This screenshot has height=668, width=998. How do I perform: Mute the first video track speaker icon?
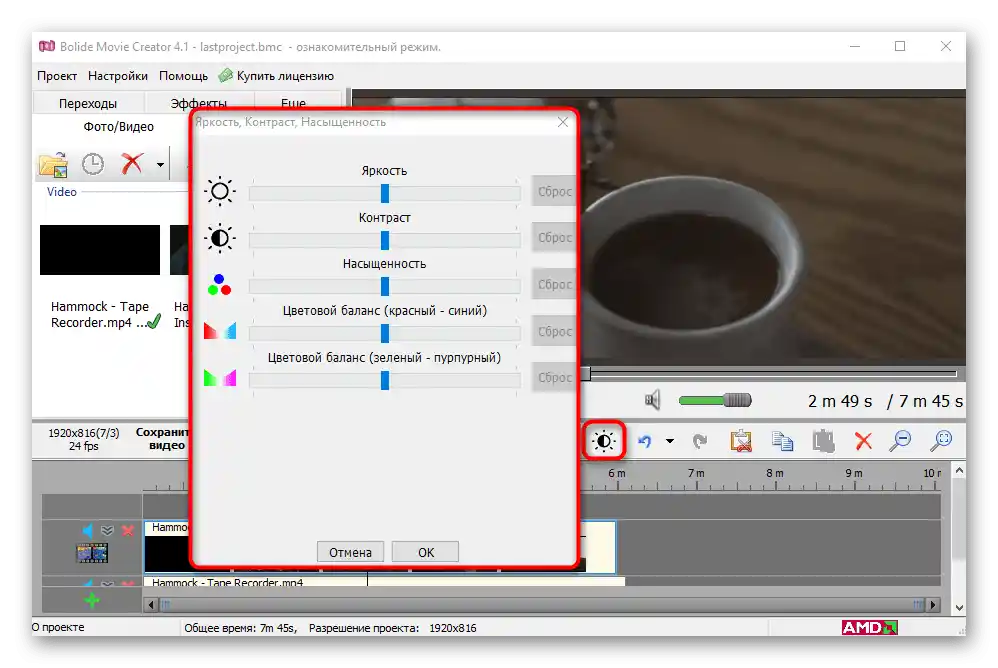(88, 530)
